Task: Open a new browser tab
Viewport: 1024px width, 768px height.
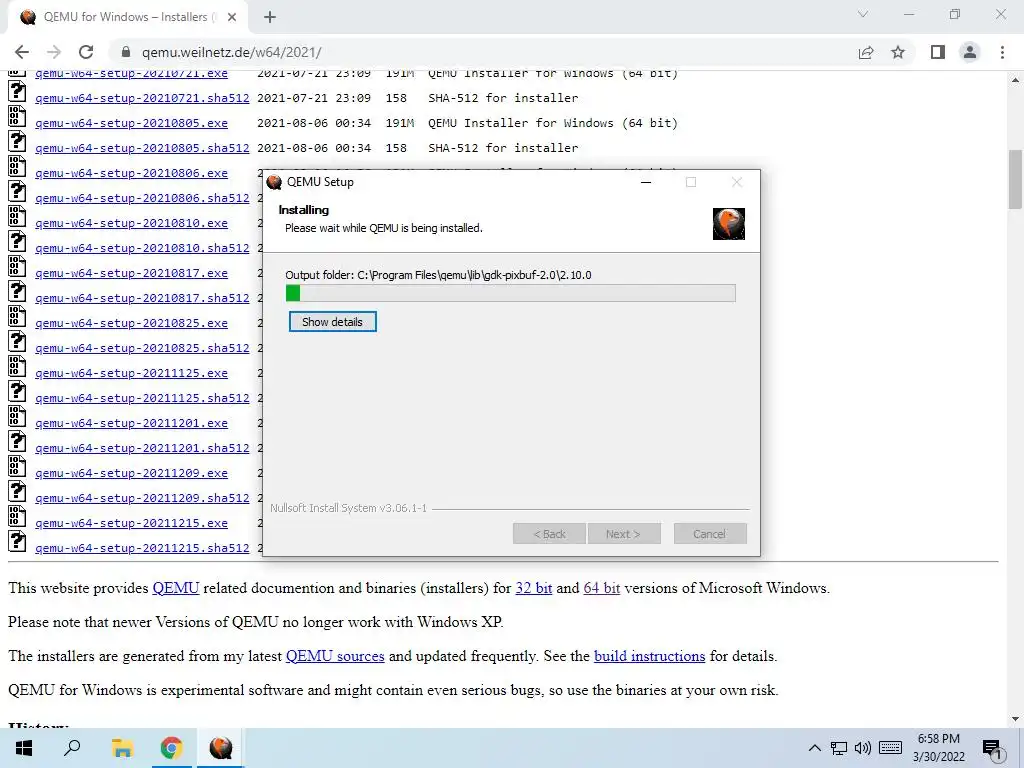Action: (270, 17)
